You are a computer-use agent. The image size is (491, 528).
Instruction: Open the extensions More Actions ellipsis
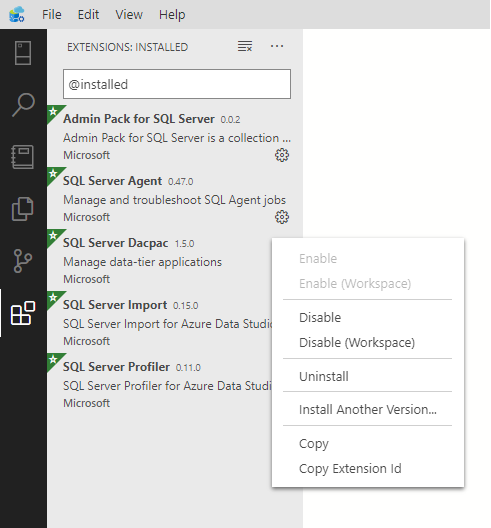point(277,46)
